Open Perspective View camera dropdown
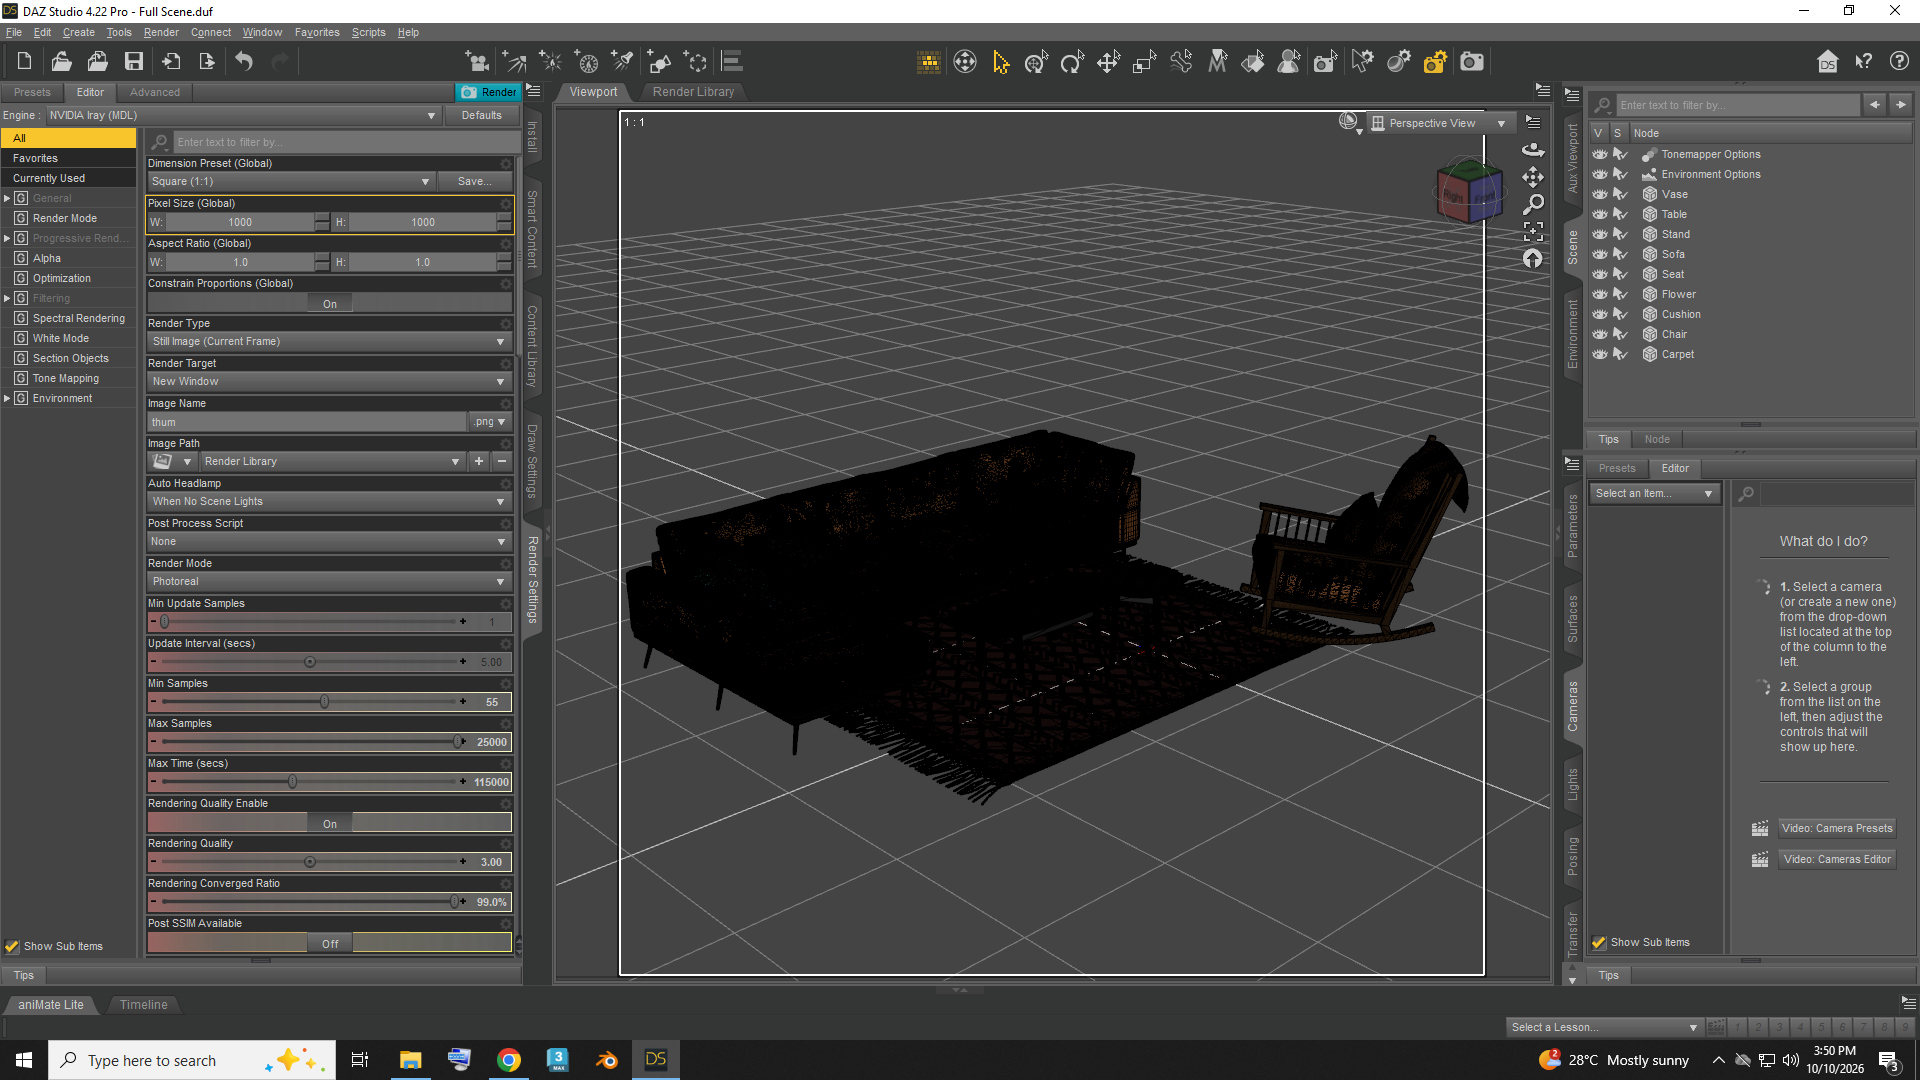 coord(1440,123)
